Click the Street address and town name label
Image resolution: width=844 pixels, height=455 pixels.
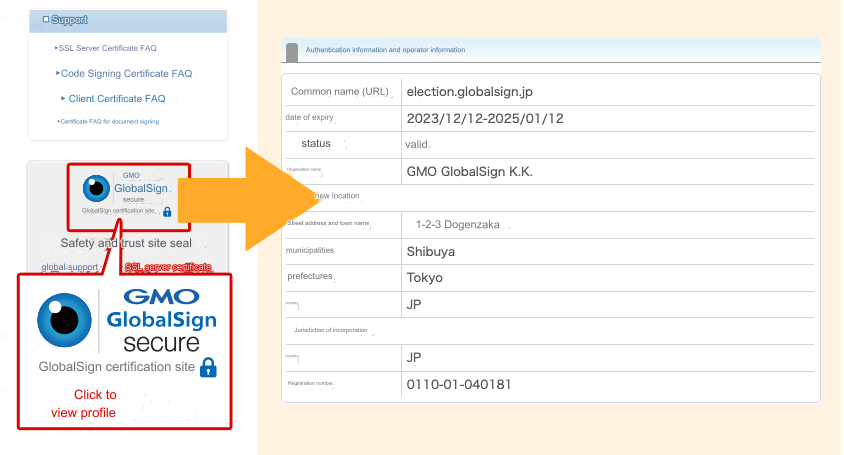[328, 223]
